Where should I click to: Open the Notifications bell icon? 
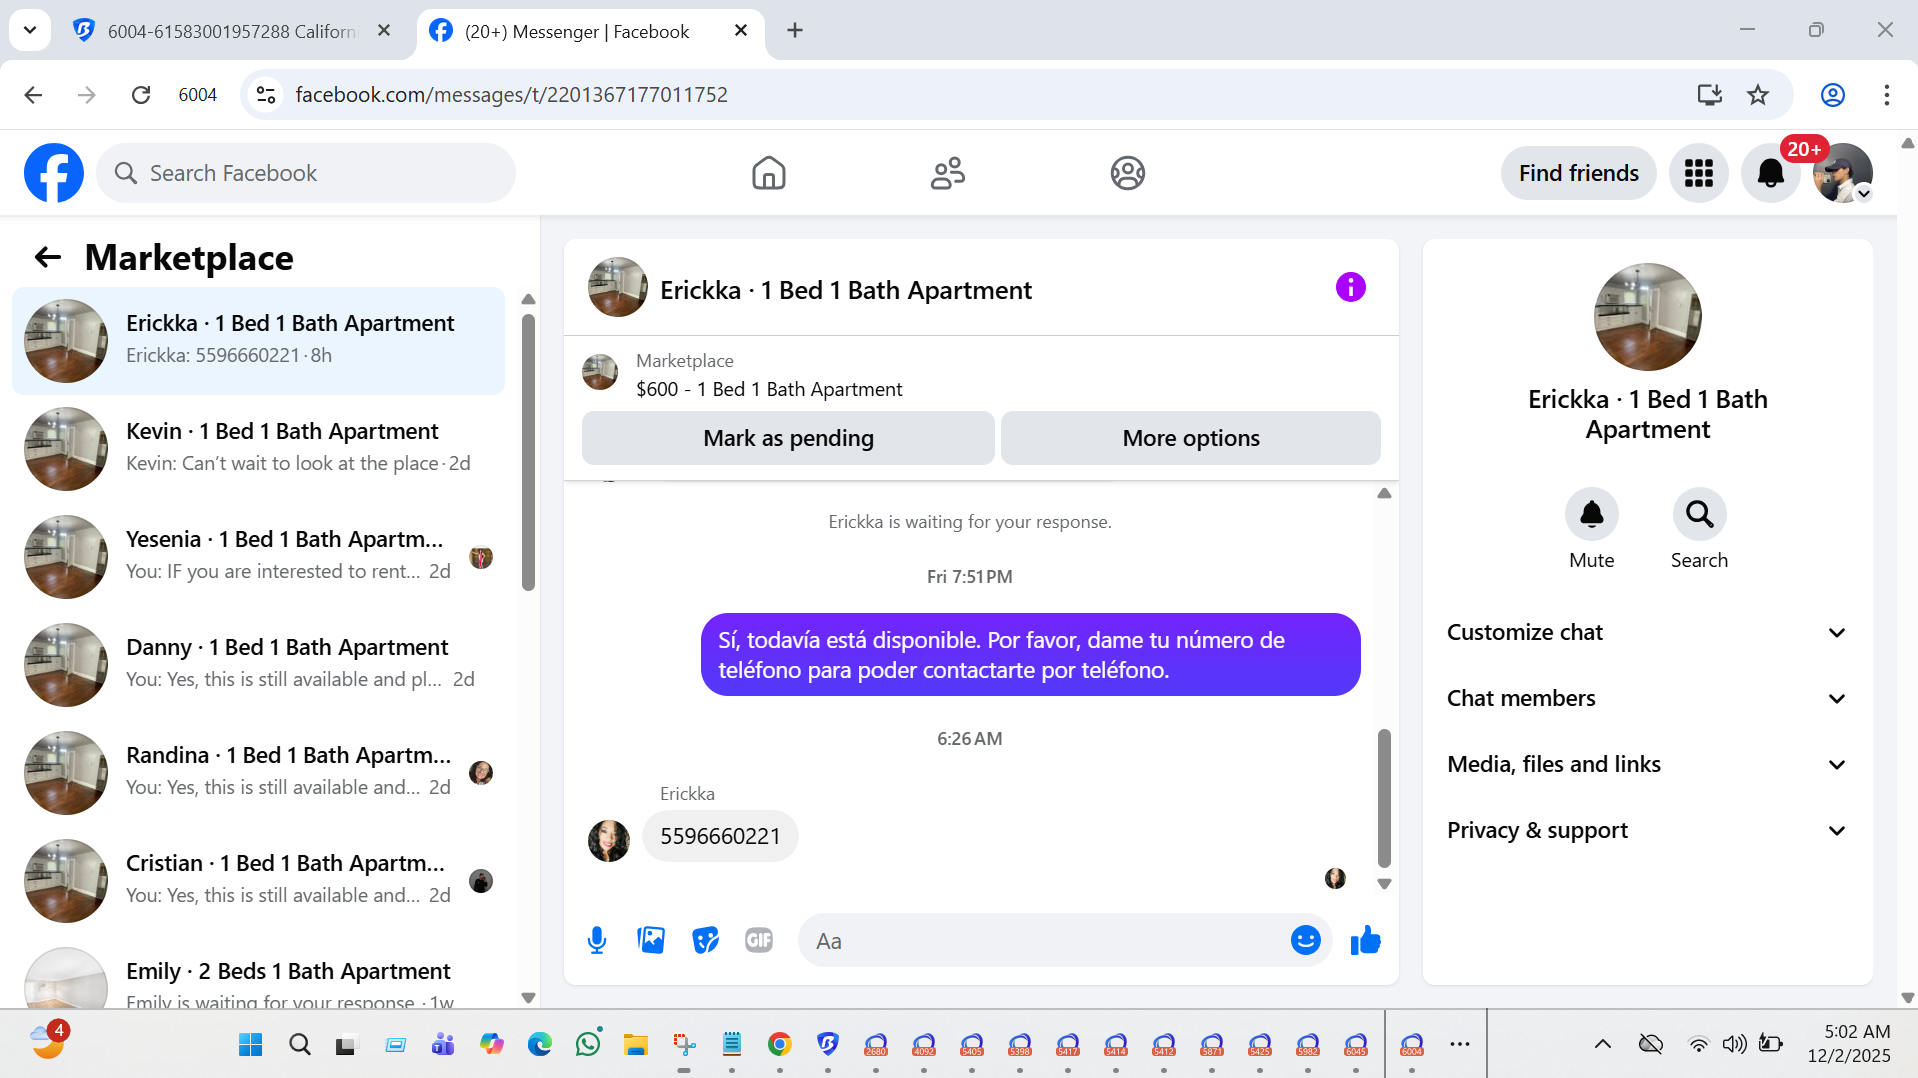pos(1770,173)
